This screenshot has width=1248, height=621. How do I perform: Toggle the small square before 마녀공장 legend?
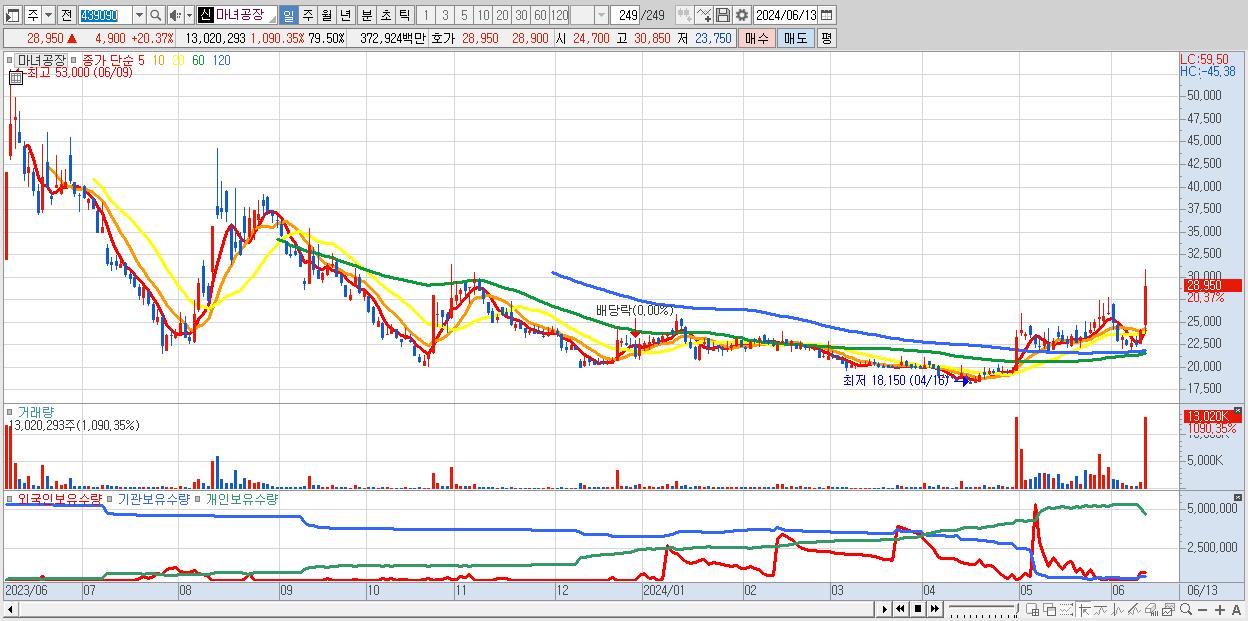9,60
